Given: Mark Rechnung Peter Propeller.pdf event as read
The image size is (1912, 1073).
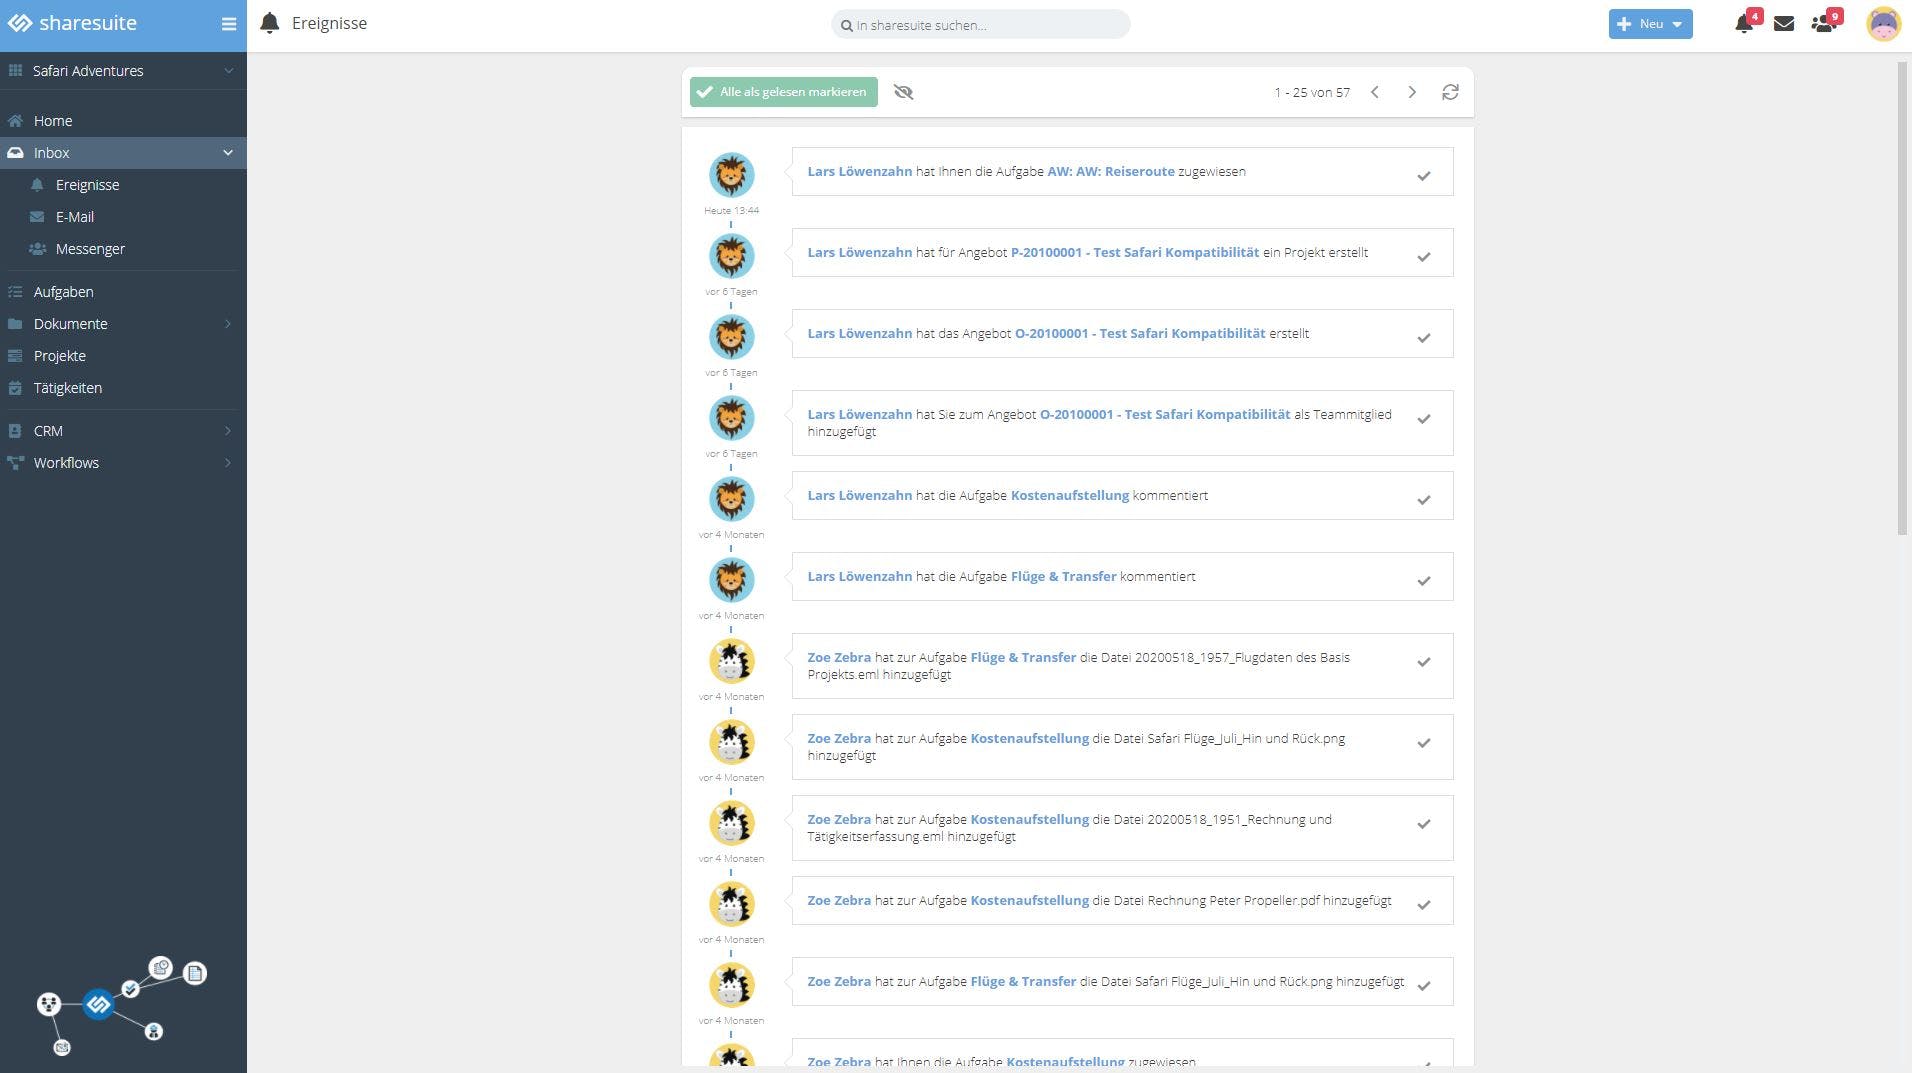Looking at the screenshot, I should (1423, 905).
